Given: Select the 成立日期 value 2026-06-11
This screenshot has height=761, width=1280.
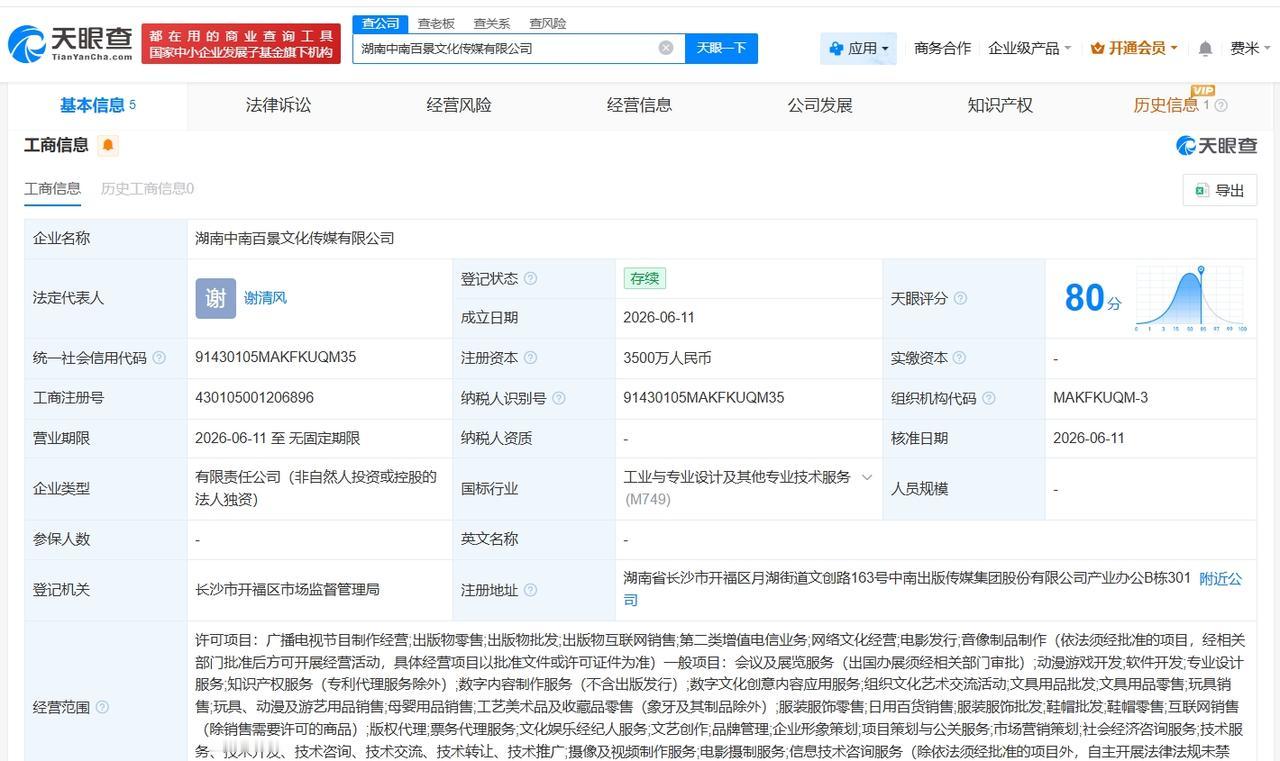Looking at the screenshot, I should pyautogui.click(x=659, y=318).
